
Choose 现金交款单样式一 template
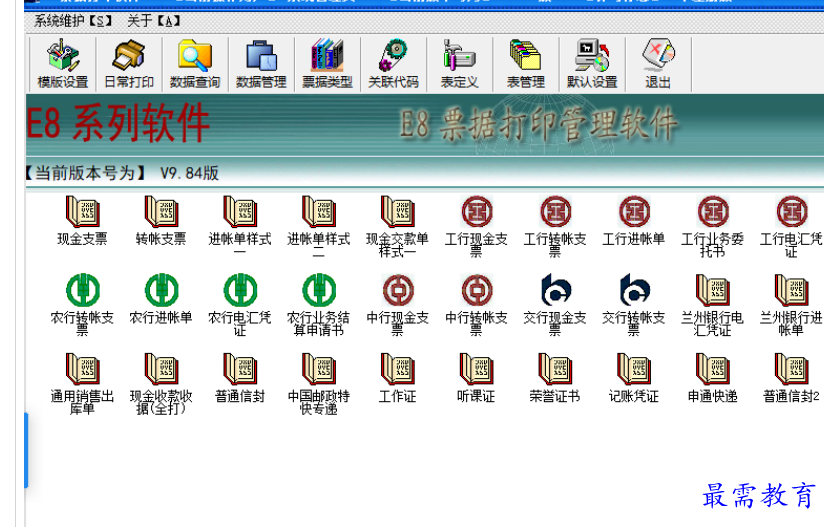(398, 226)
